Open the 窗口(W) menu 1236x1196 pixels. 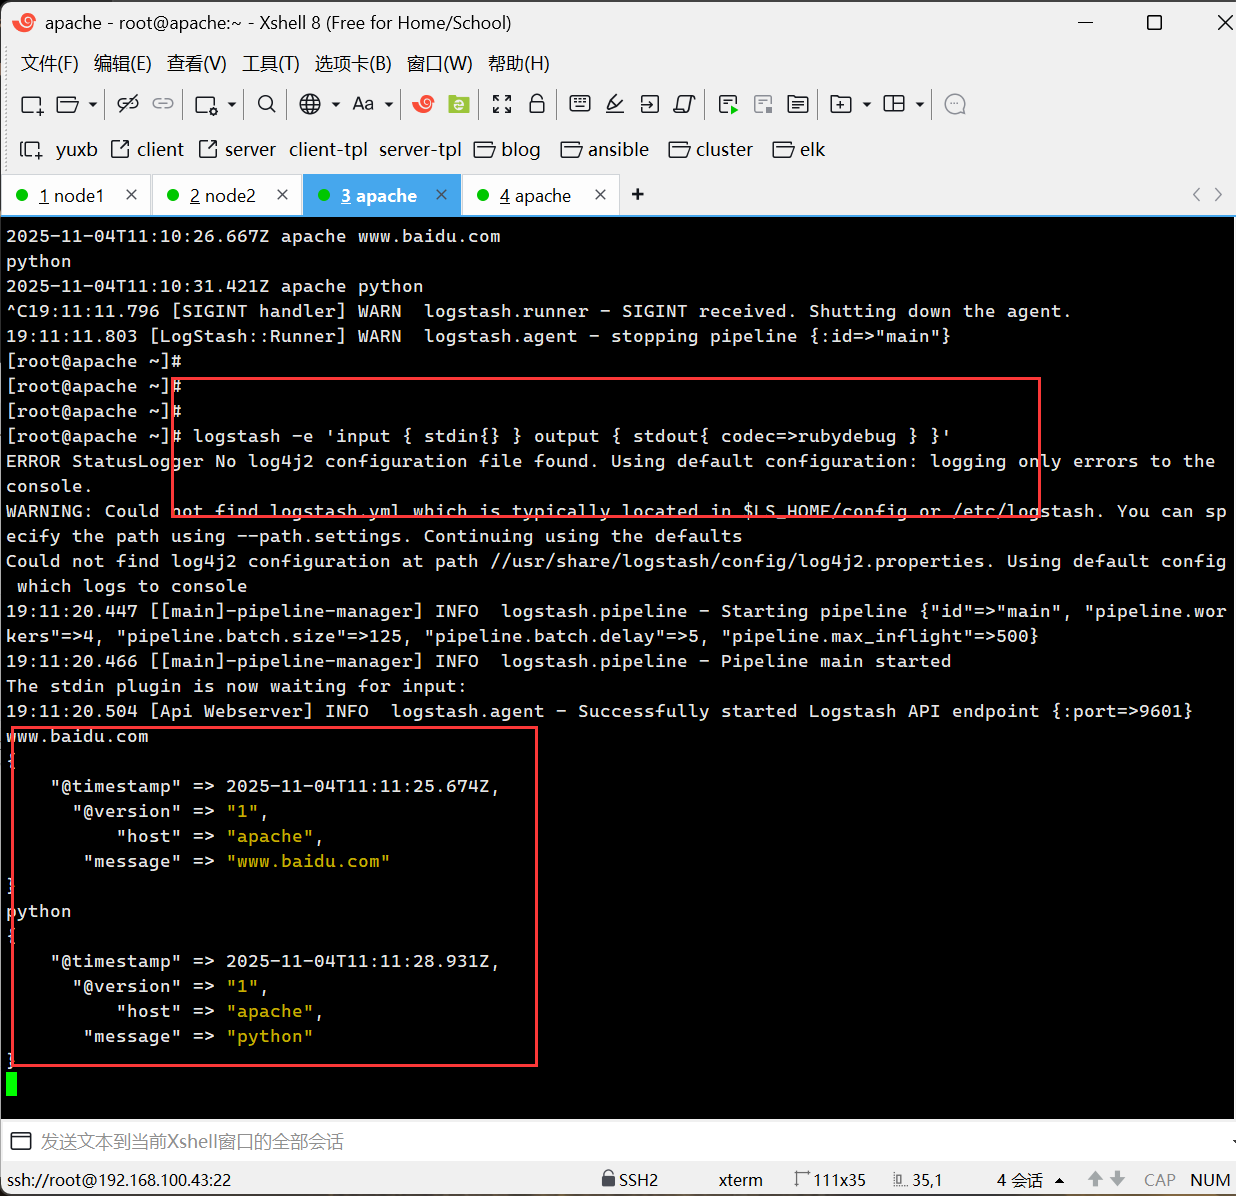pyautogui.click(x=440, y=64)
